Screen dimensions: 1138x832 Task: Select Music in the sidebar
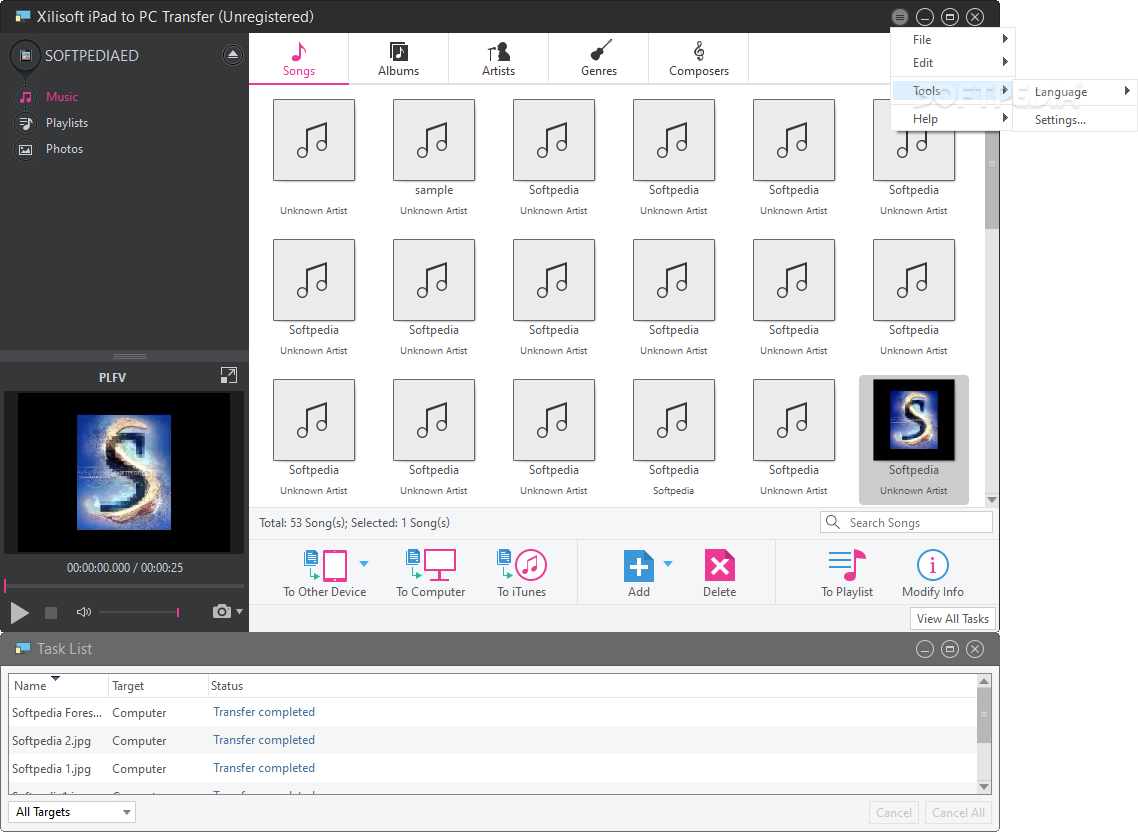(x=62, y=97)
